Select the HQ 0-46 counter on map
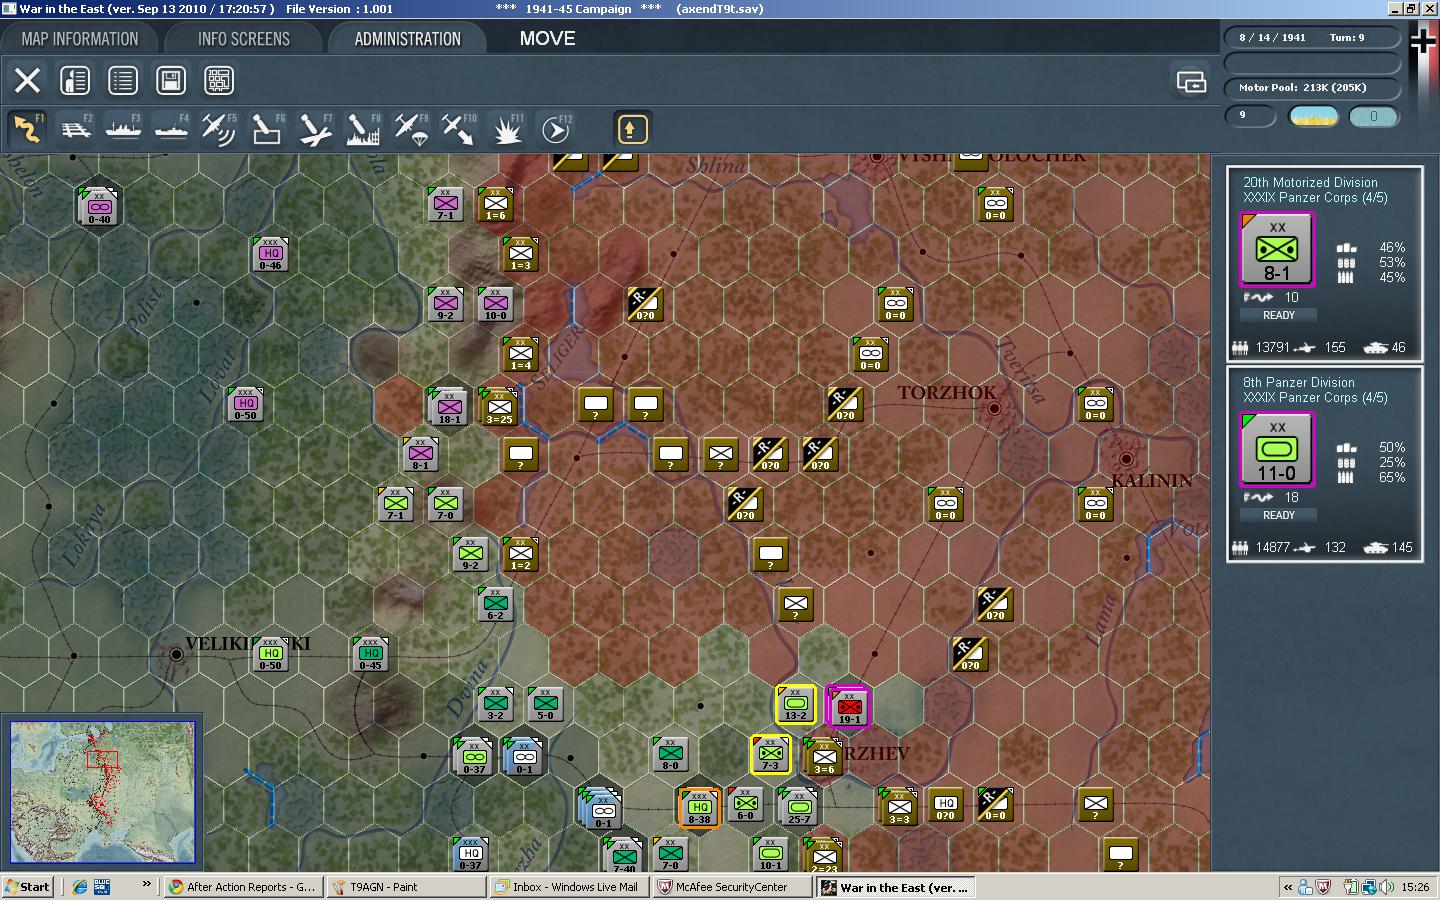This screenshot has height=900, width=1440. coord(270,254)
